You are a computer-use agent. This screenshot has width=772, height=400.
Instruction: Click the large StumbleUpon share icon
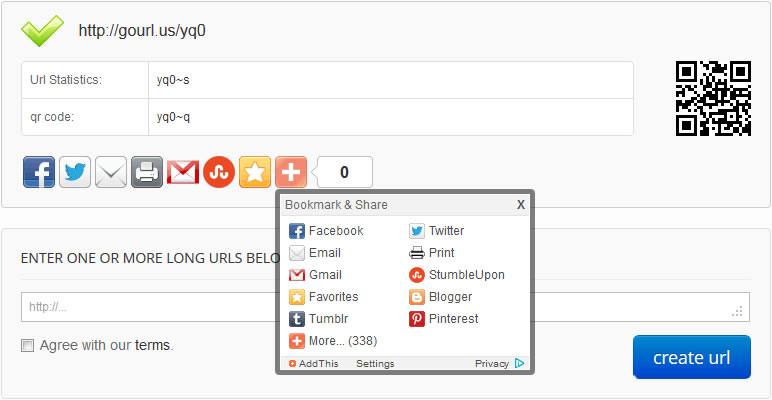(219, 172)
